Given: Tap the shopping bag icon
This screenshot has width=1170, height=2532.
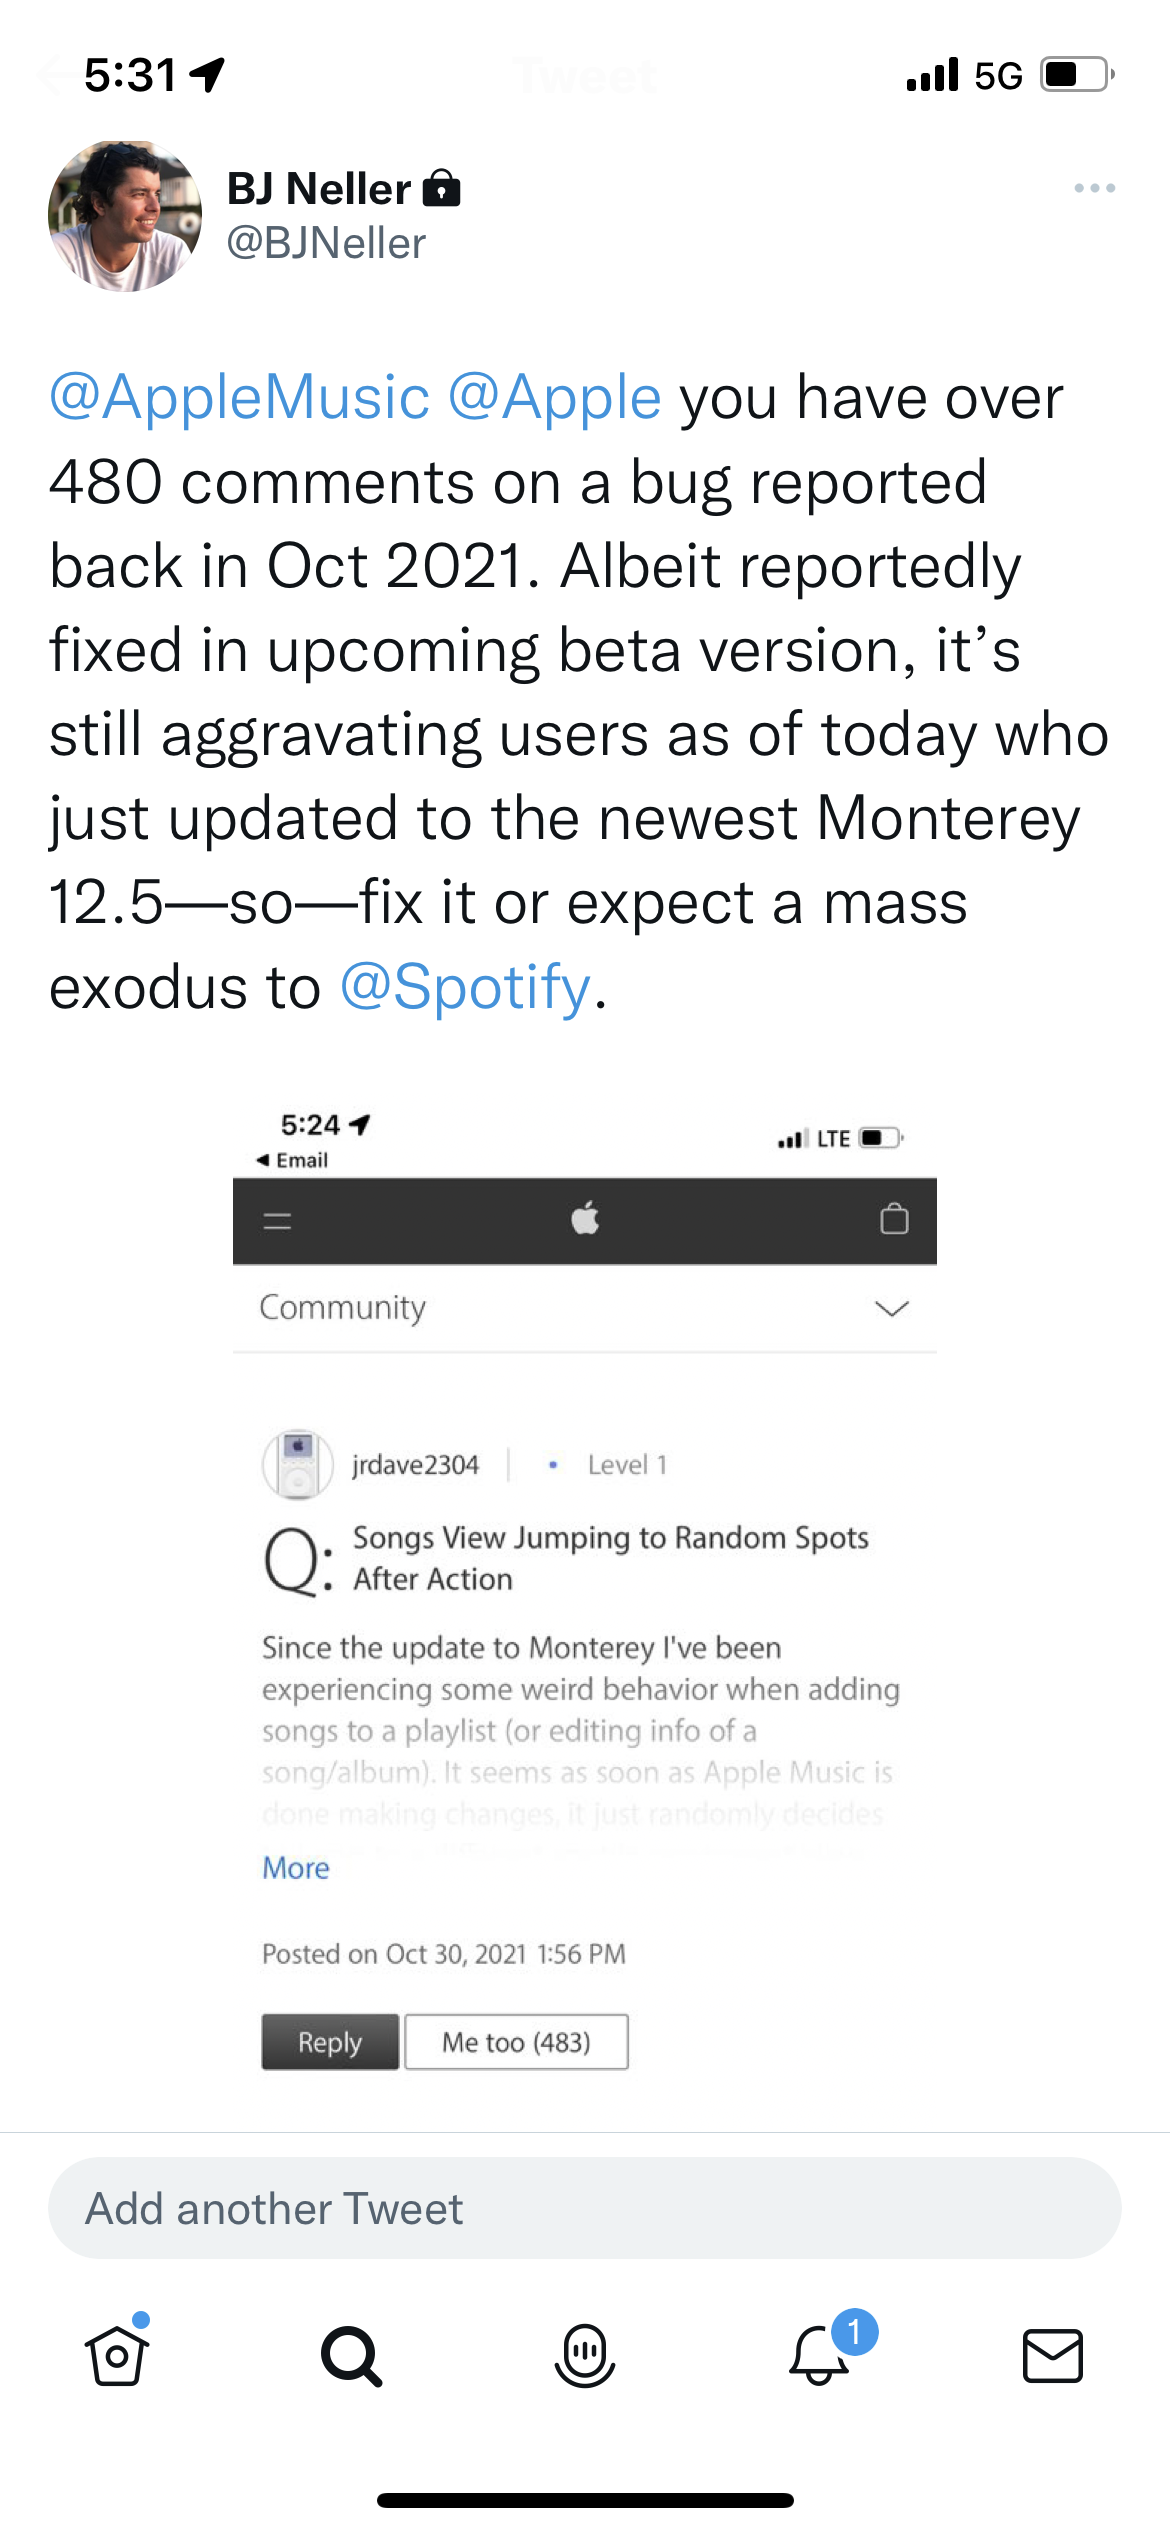Looking at the screenshot, I should pyautogui.click(x=894, y=1219).
